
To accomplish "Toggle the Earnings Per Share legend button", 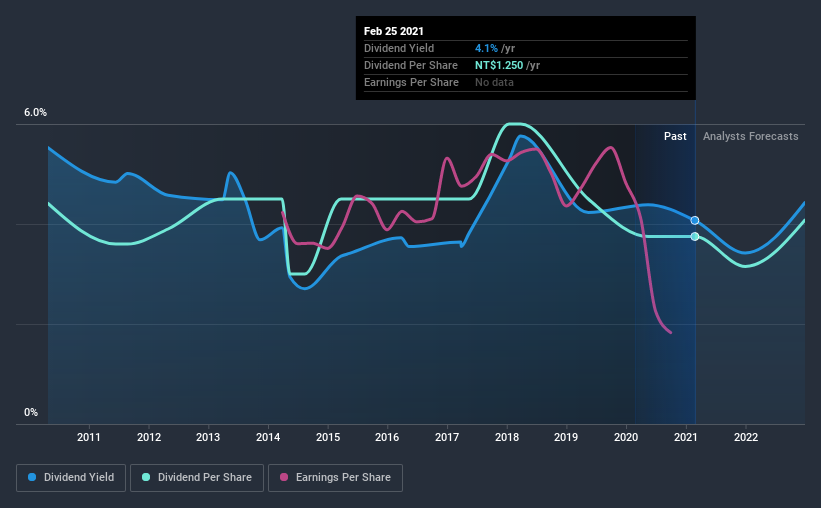I will [x=336, y=478].
